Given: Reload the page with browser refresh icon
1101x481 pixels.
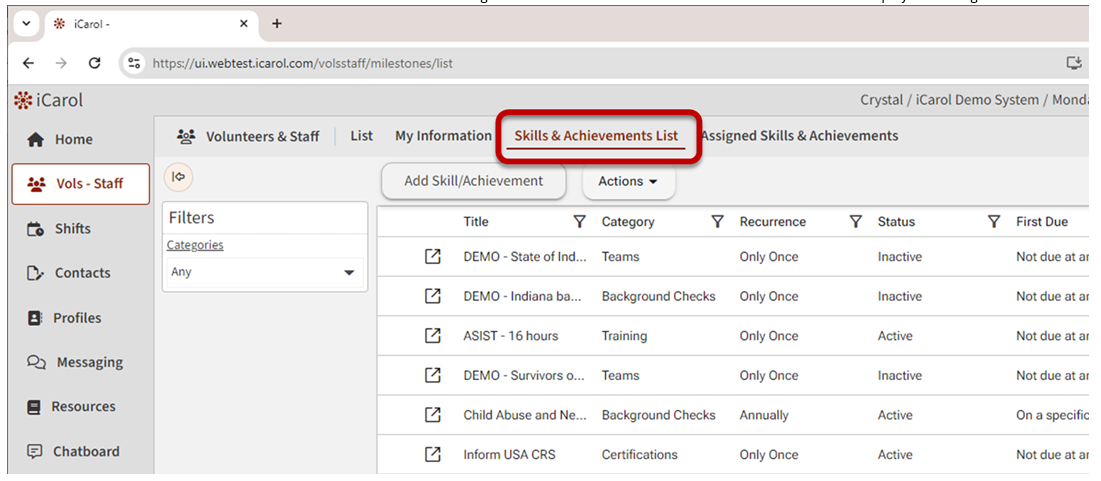Looking at the screenshot, I should (95, 63).
